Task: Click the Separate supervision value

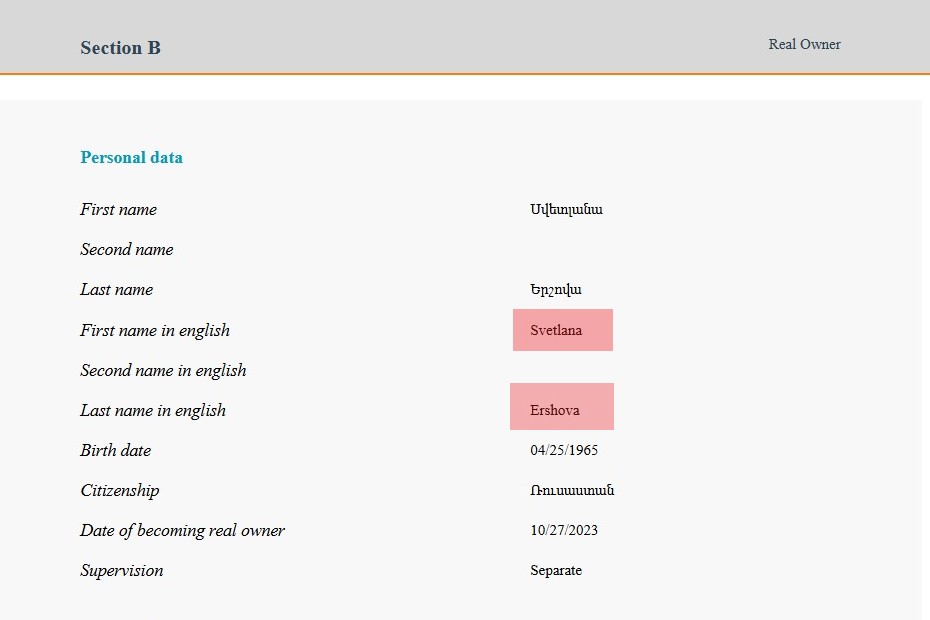Action: [556, 570]
